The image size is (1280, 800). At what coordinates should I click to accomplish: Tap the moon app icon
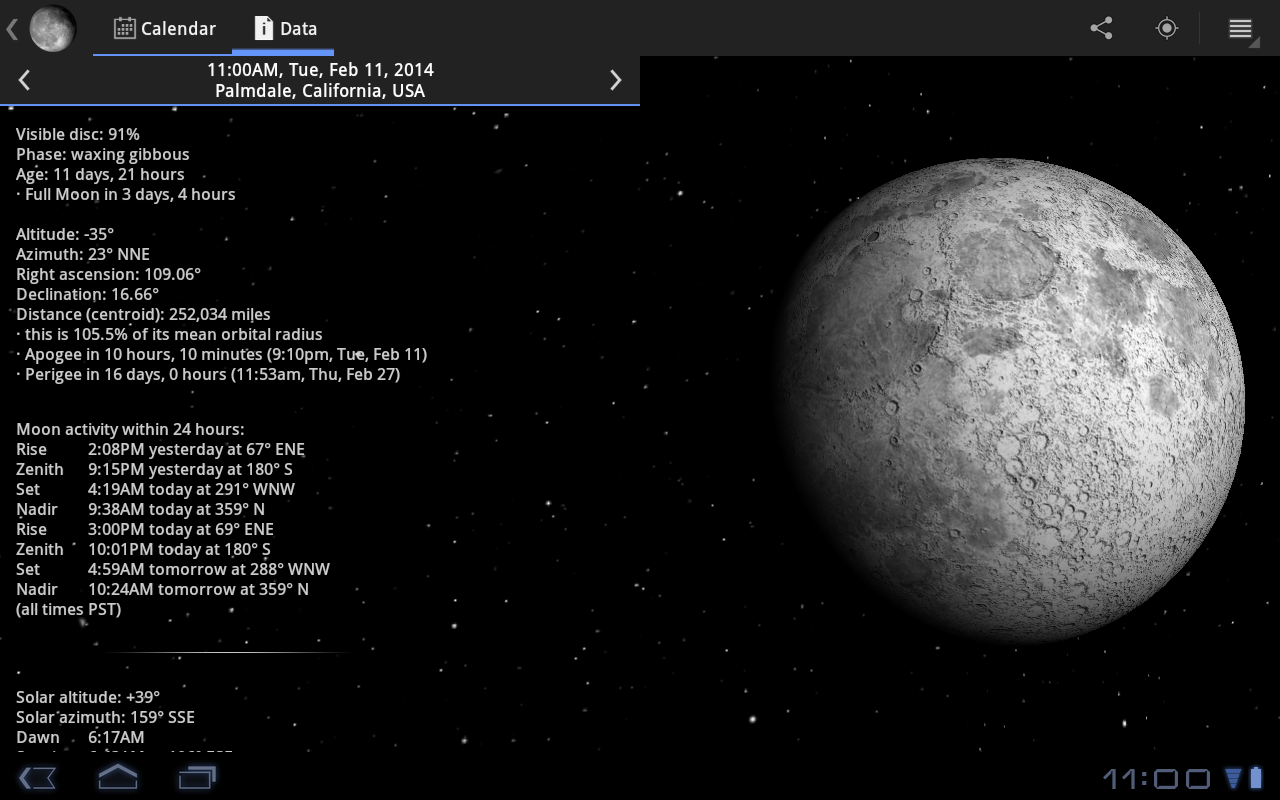coord(53,28)
